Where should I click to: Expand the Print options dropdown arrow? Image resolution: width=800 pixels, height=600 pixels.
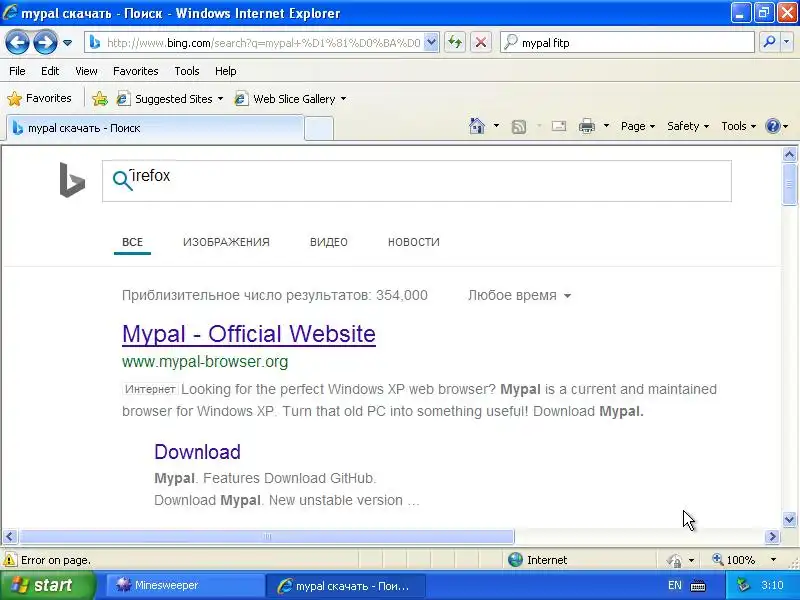(x=606, y=126)
